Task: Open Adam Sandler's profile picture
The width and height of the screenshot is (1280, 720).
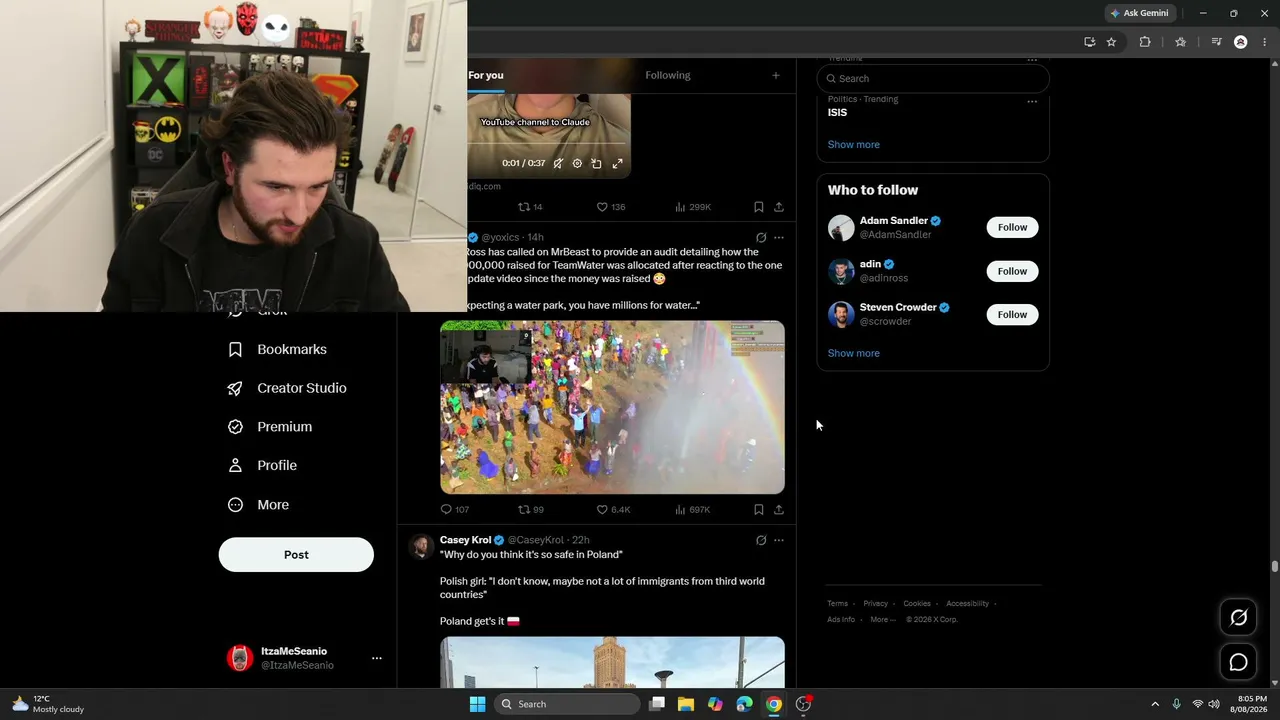Action: click(x=841, y=228)
